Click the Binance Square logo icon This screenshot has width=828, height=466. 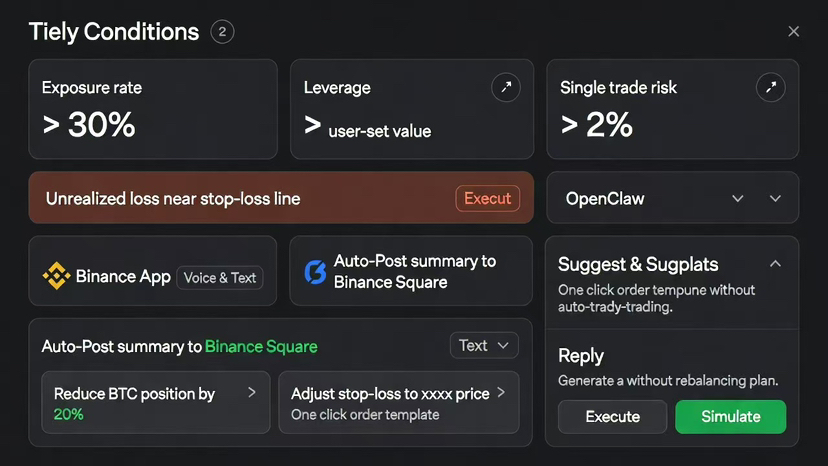[315, 272]
